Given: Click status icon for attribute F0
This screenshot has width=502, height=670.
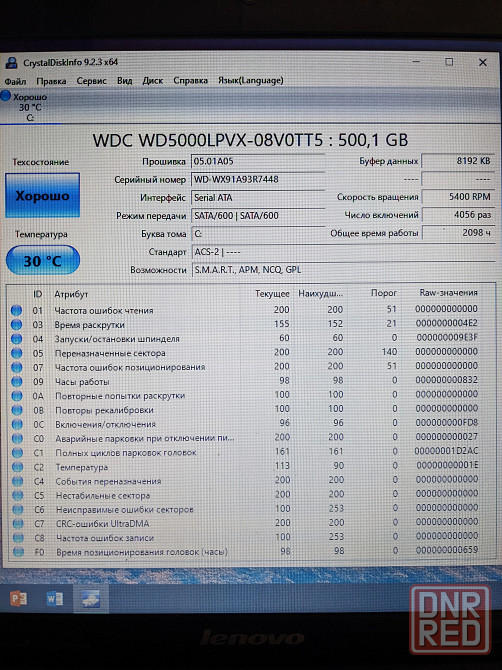Looking at the screenshot, I should (x=18, y=552).
